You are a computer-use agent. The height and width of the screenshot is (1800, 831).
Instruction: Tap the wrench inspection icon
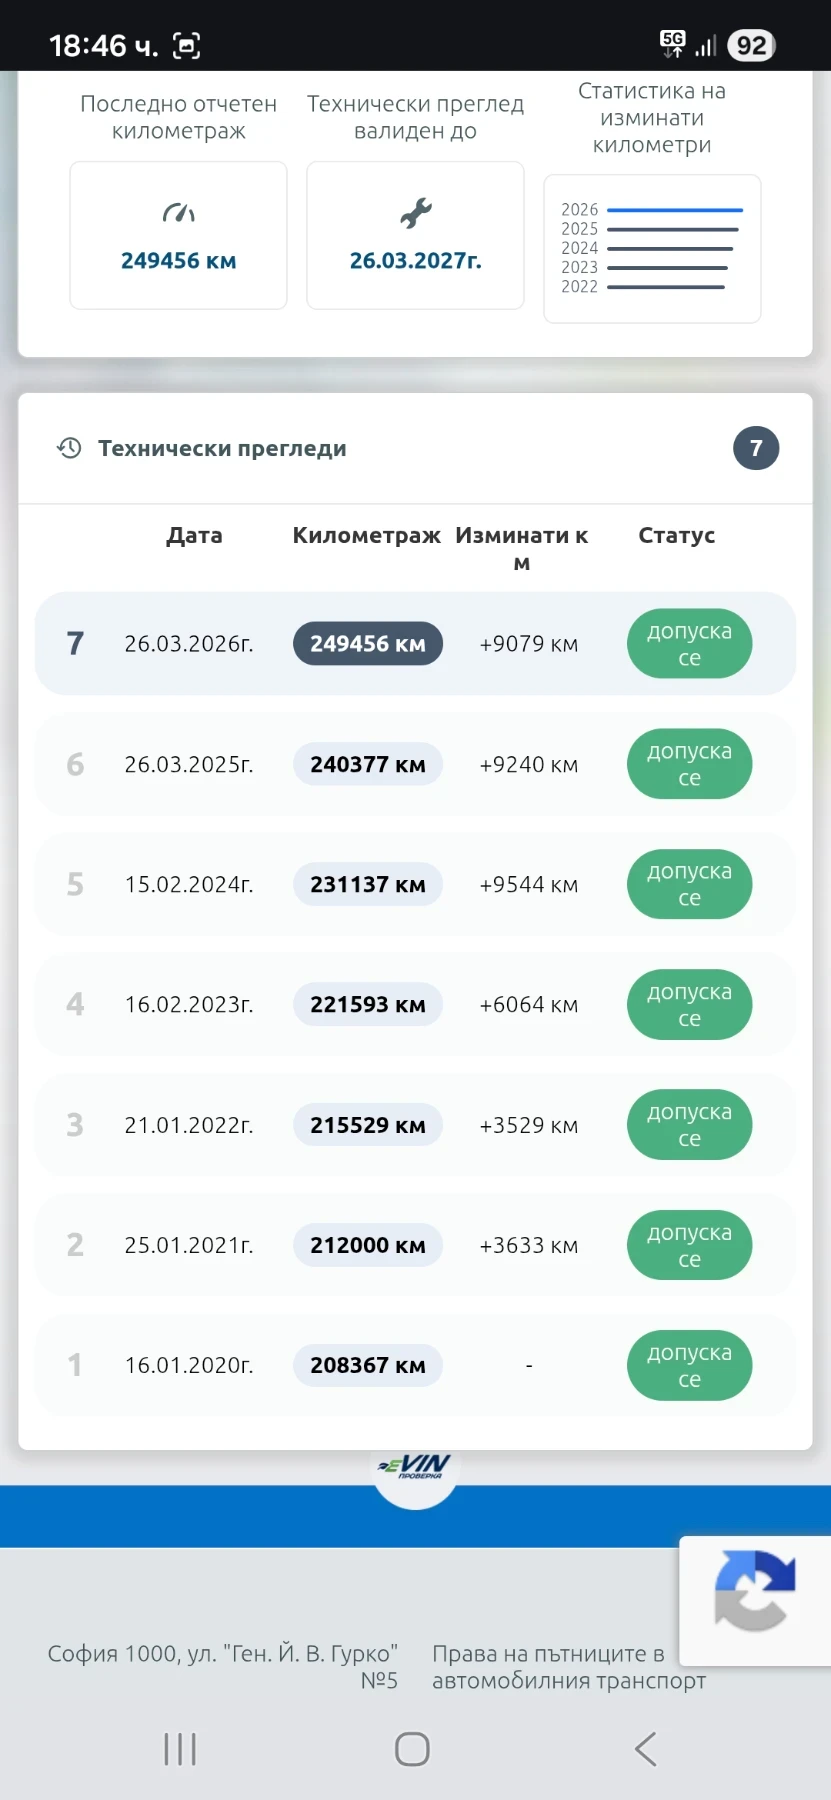[x=415, y=213]
